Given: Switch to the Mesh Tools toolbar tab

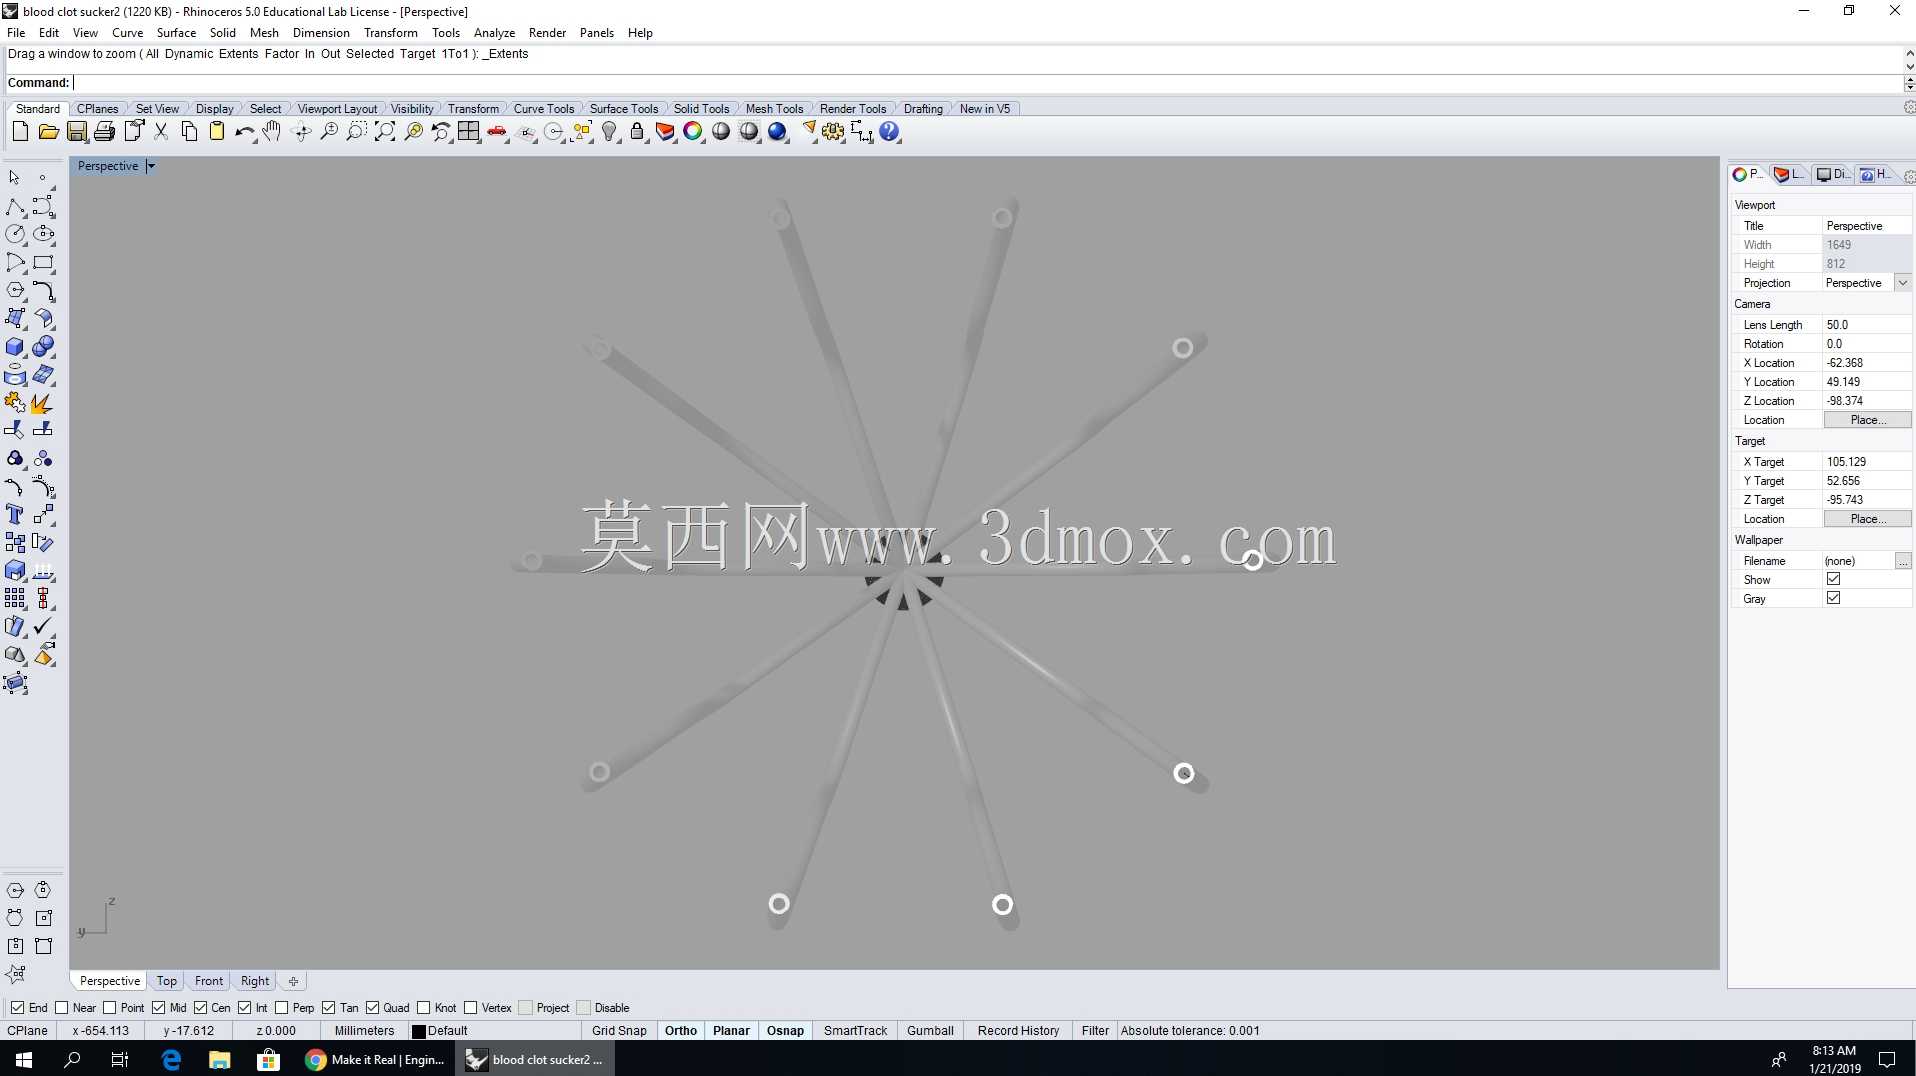Looking at the screenshot, I should 774,109.
